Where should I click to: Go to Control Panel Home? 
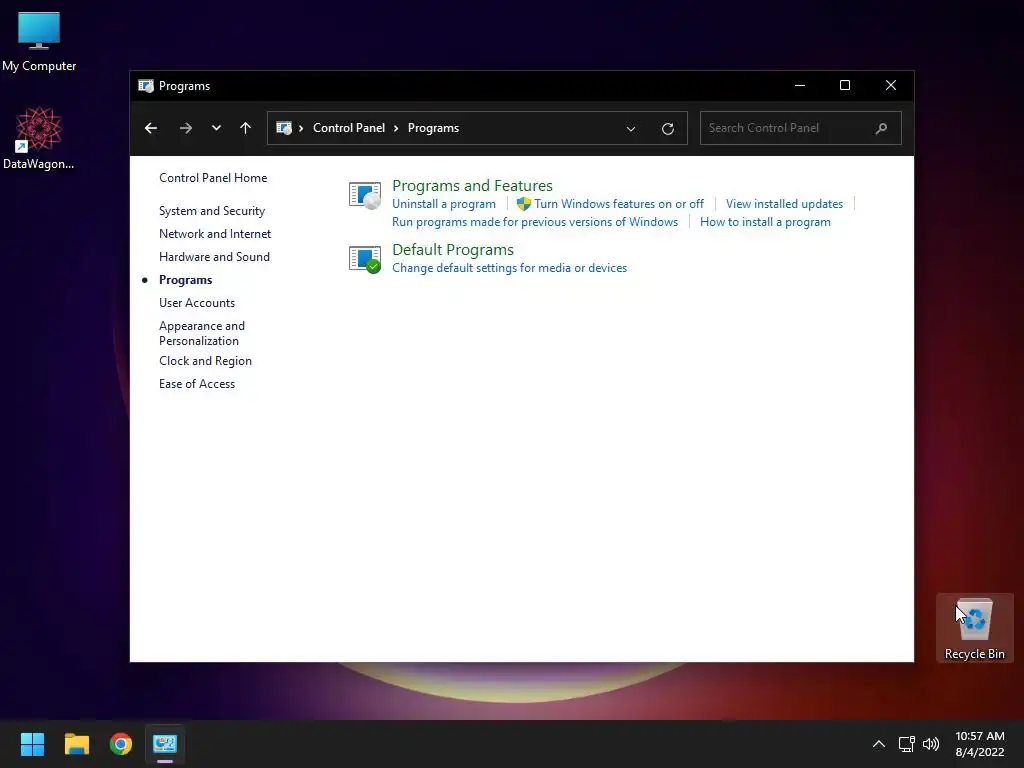pos(213,178)
